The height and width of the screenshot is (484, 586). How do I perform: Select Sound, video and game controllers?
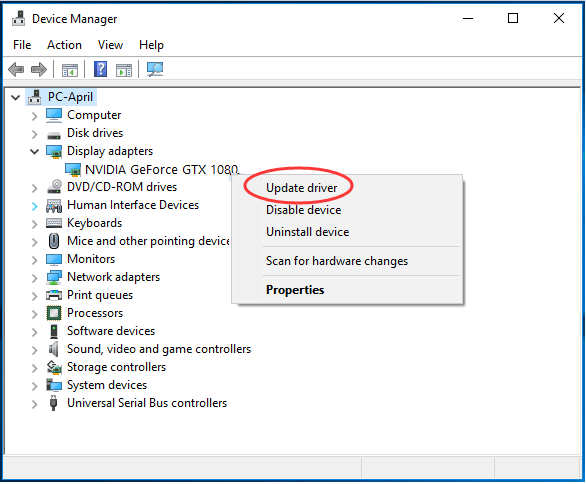pyautogui.click(x=159, y=349)
